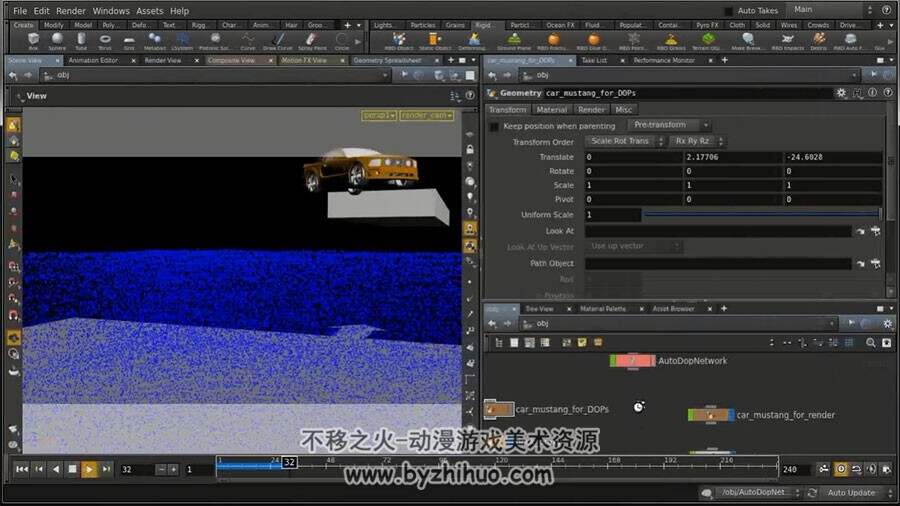Toggle car_mustang_for_render display flag
Viewport: 900px width, 506px height.
[x=731, y=415]
